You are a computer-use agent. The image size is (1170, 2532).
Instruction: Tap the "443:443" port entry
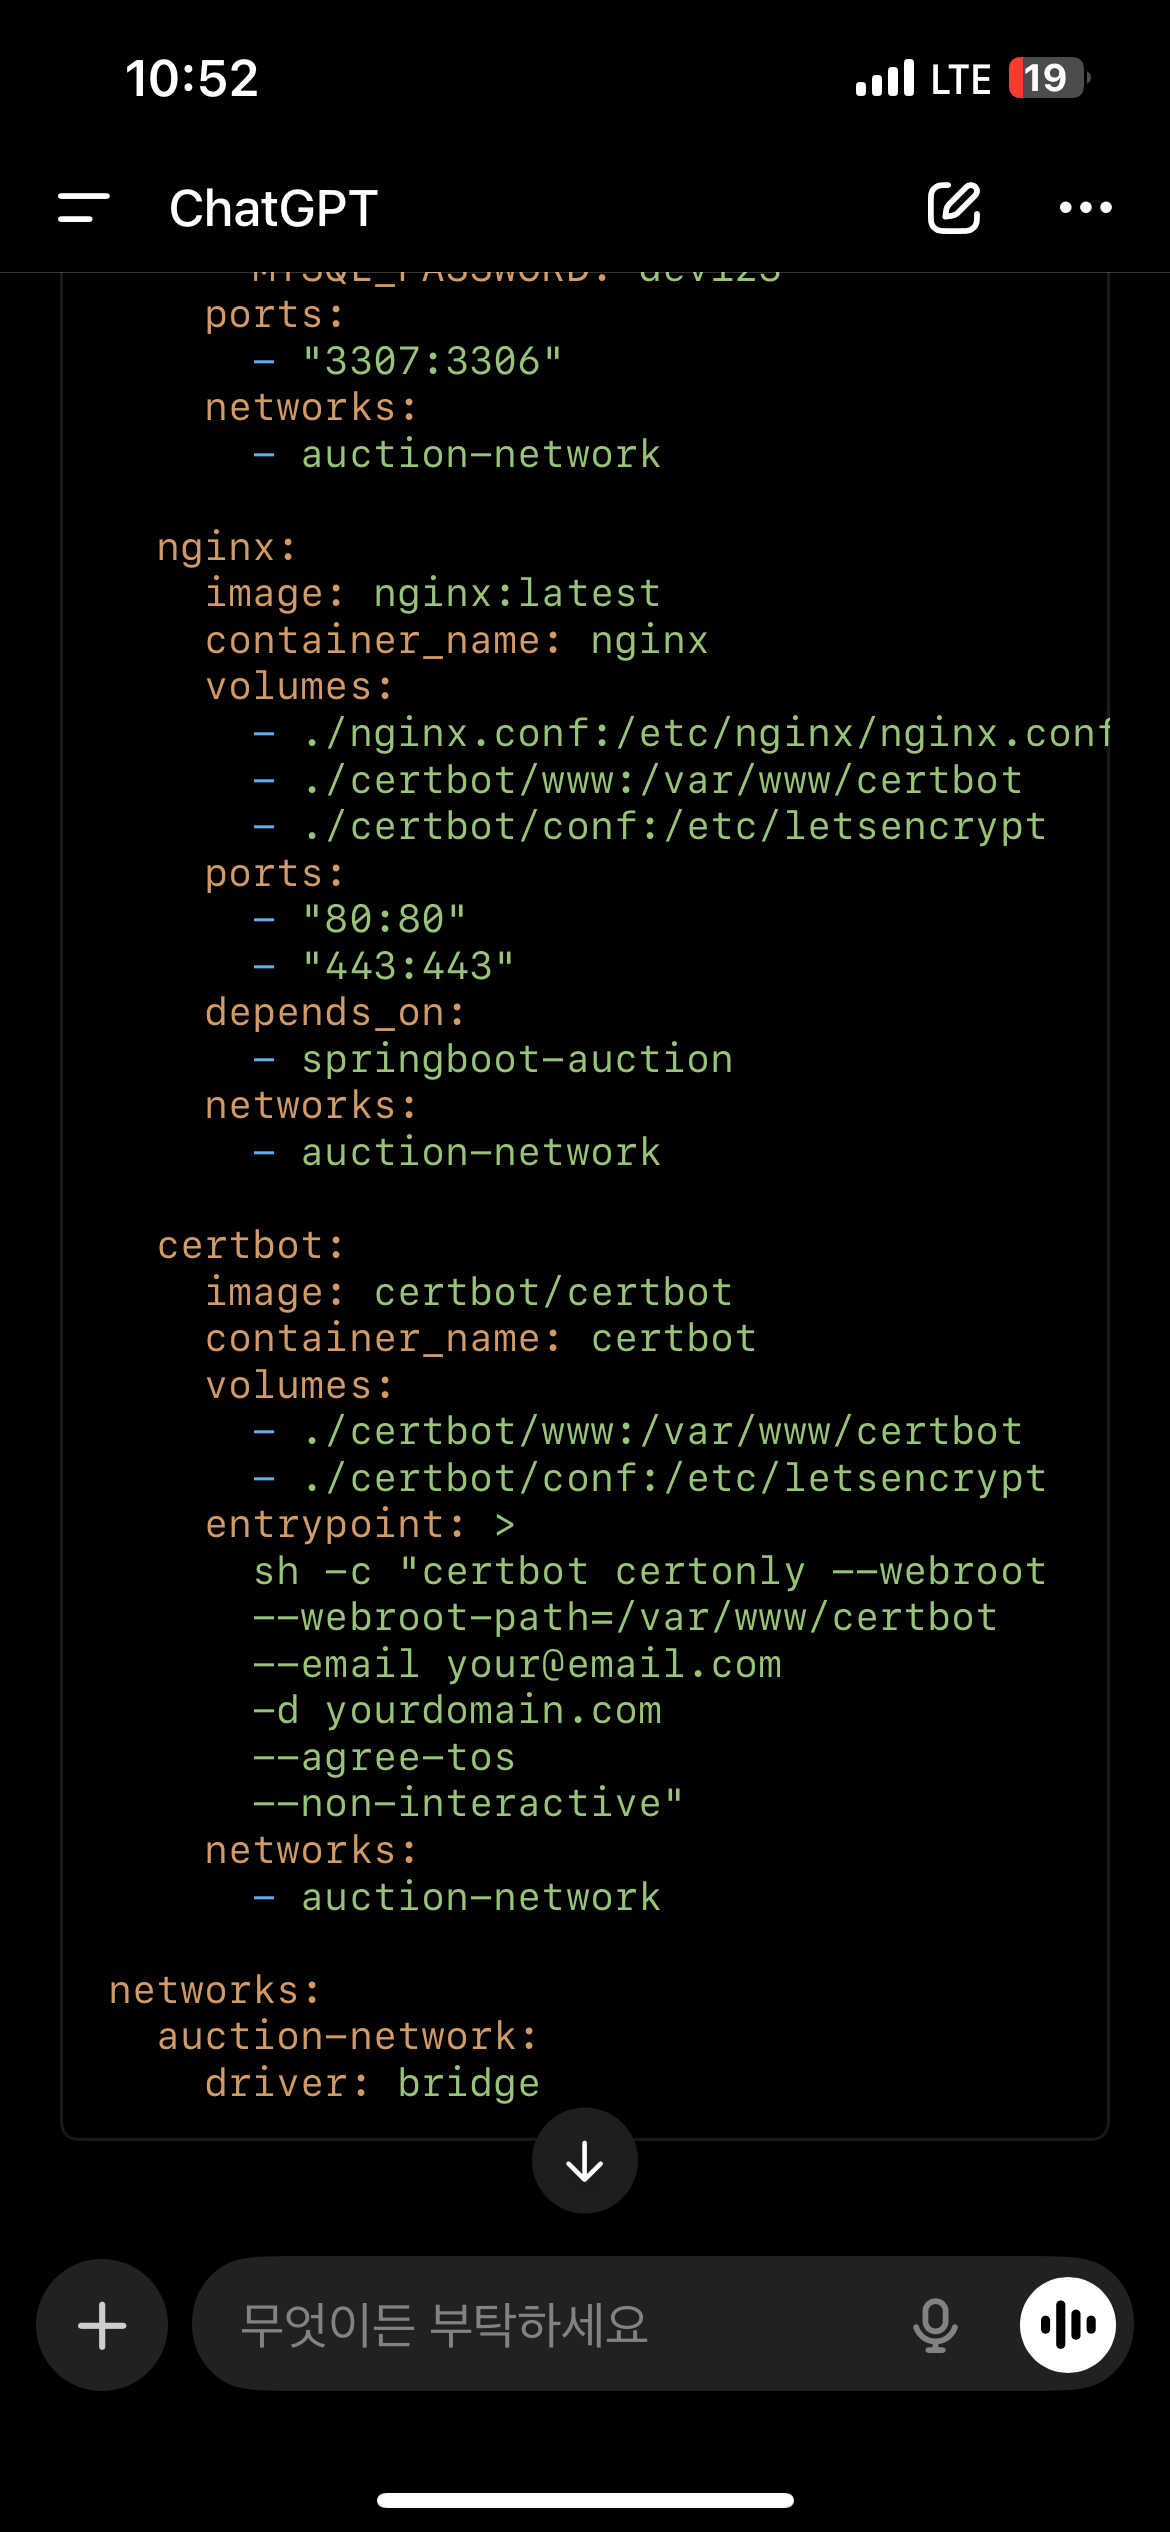(x=408, y=966)
